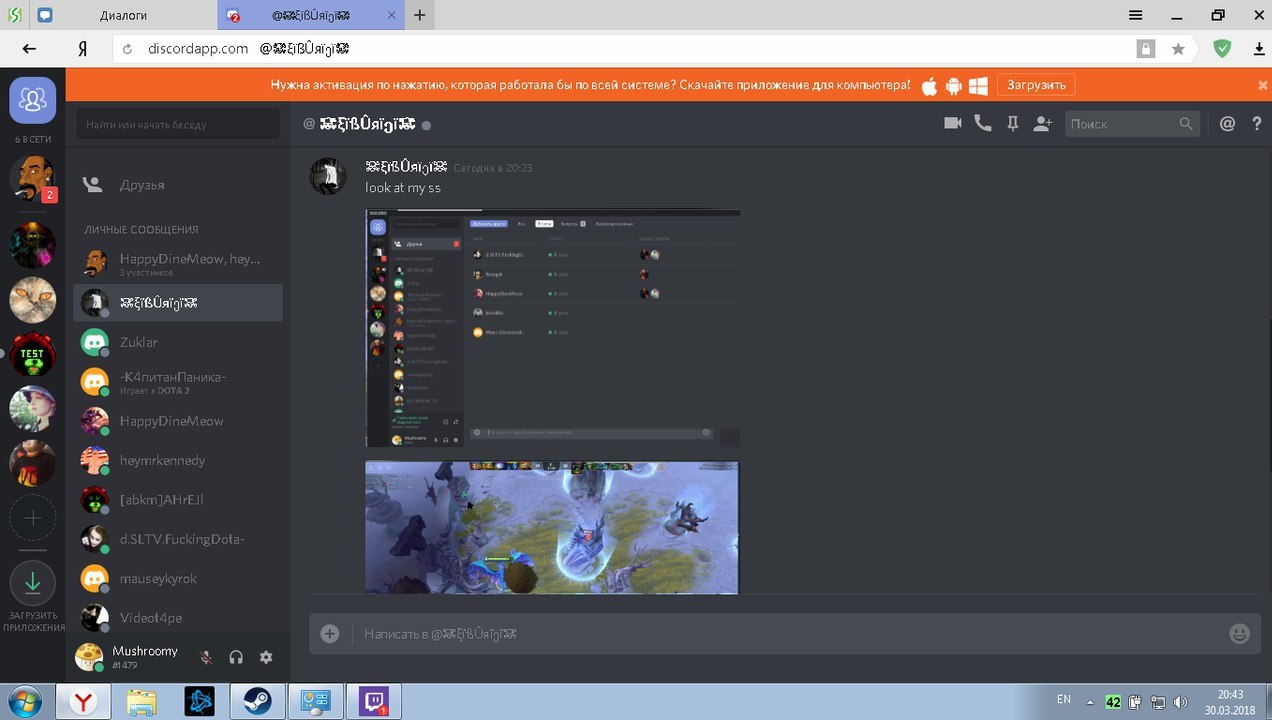Open the Windows Start menu

[x=24, y=700]
